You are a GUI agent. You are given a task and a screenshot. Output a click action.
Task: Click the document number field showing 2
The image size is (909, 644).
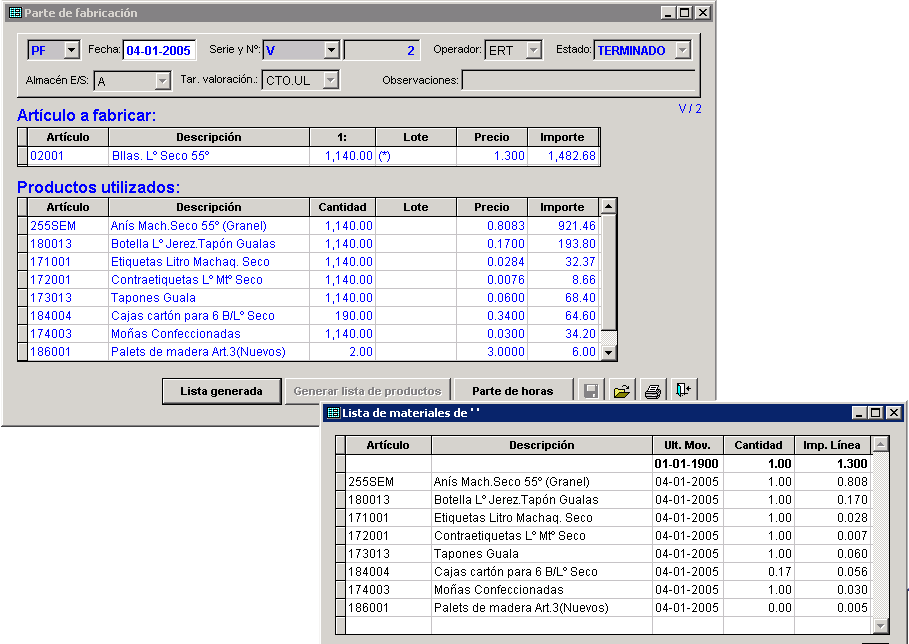click(x=381, y=50)
